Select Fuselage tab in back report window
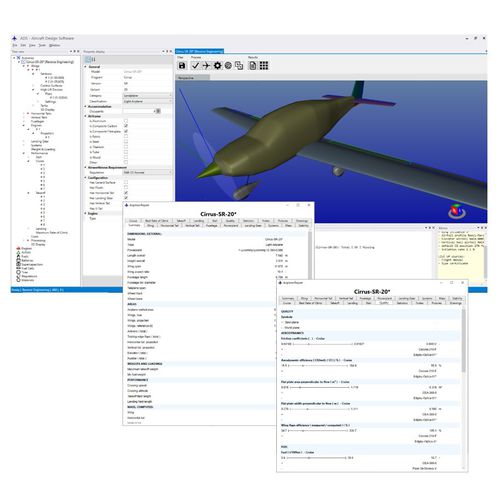 click(212, 226)
